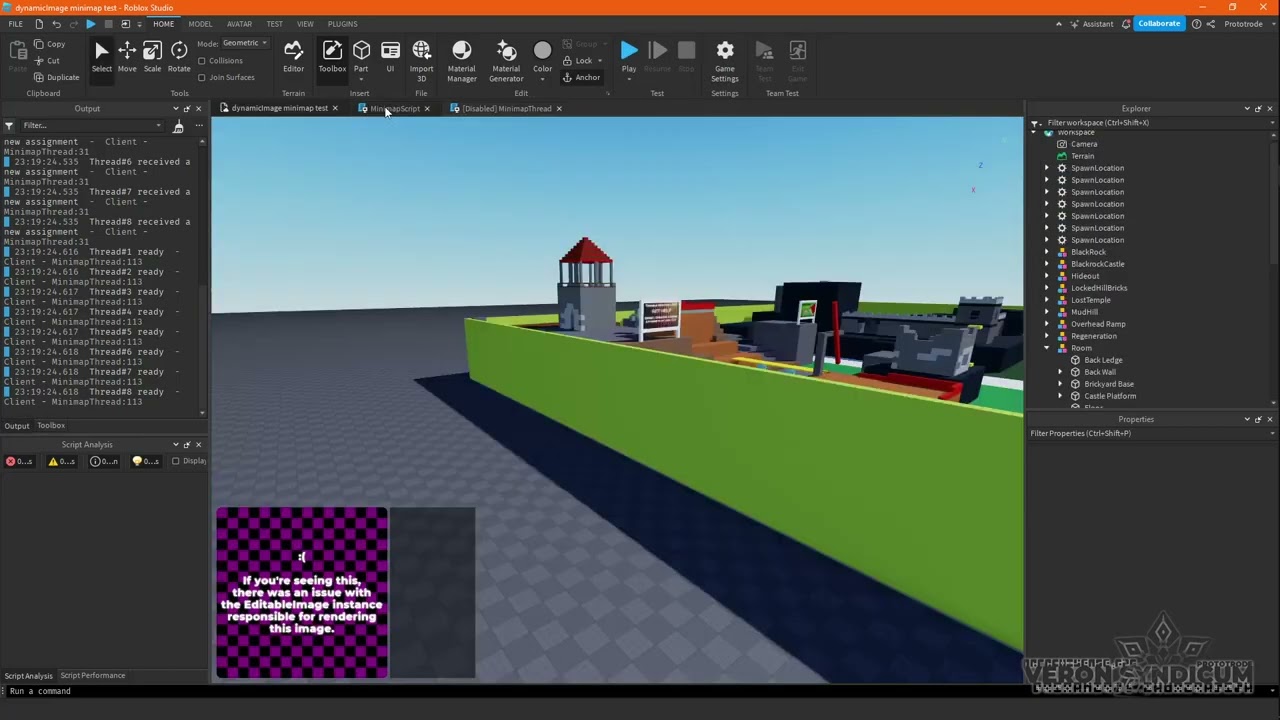The height and width of the screenshot is (720, 1280).
Task: Open the UI insert tool
Action: tap(390, 57)
